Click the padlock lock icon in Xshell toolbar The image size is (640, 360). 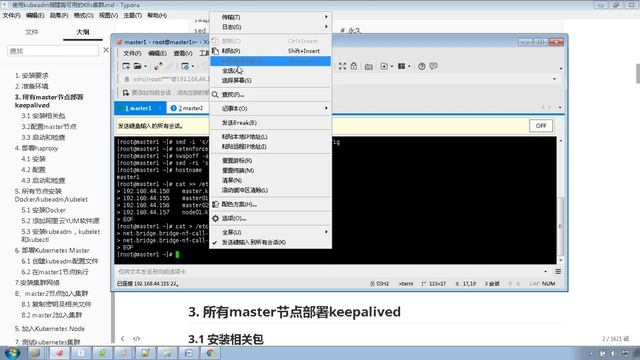click(354, 66)
